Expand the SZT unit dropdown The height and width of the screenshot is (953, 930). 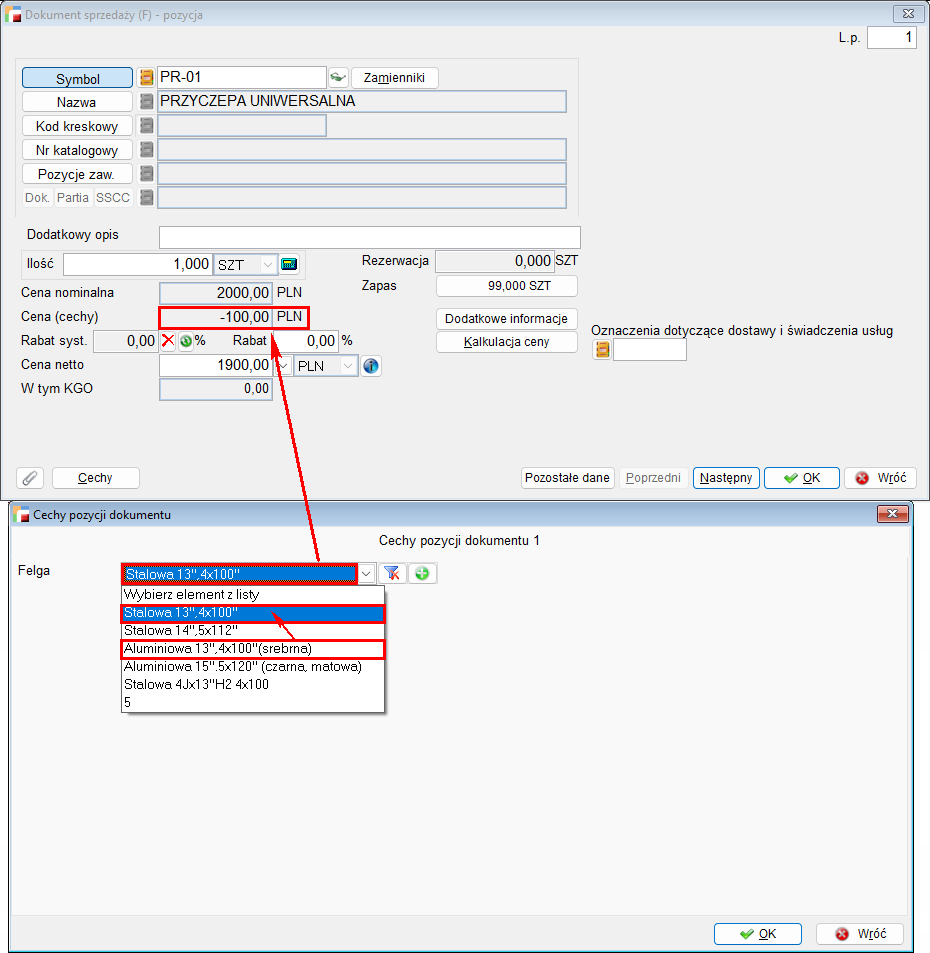pos(268,264)
